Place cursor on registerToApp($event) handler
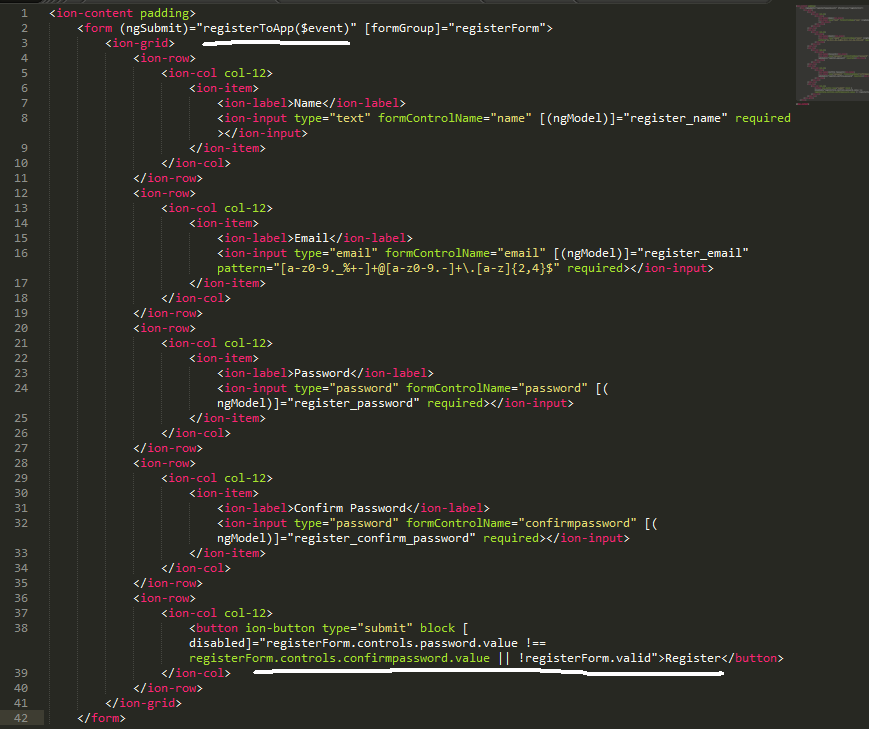 point(278,28)
